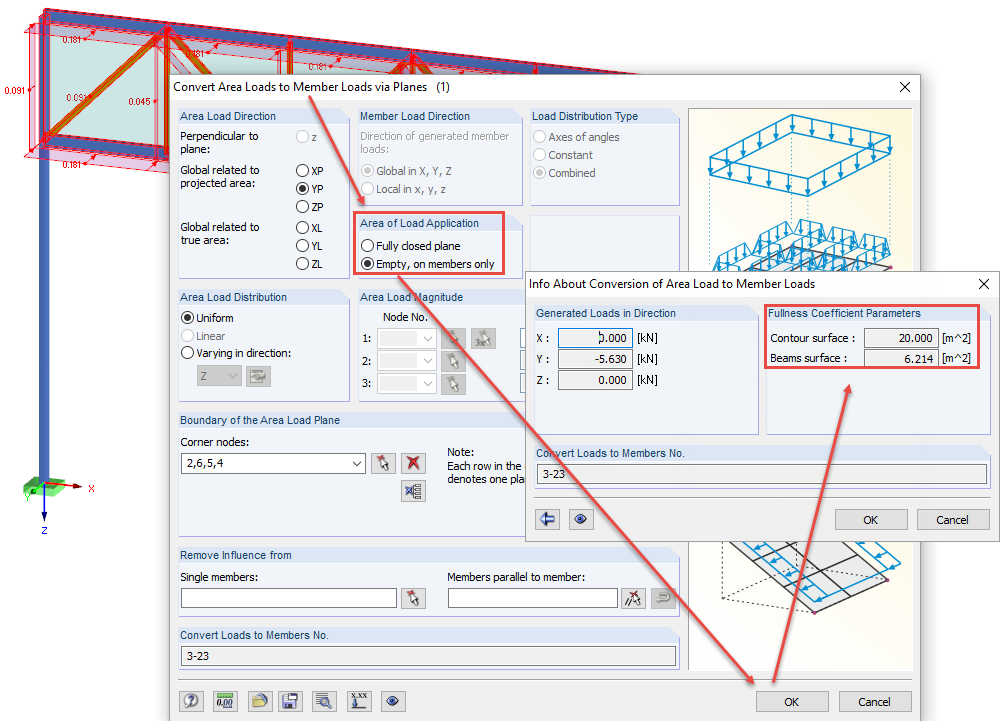Open the help dialog via question mark icon
Screen dimensions: 1006x721
(x=191, y=701)
